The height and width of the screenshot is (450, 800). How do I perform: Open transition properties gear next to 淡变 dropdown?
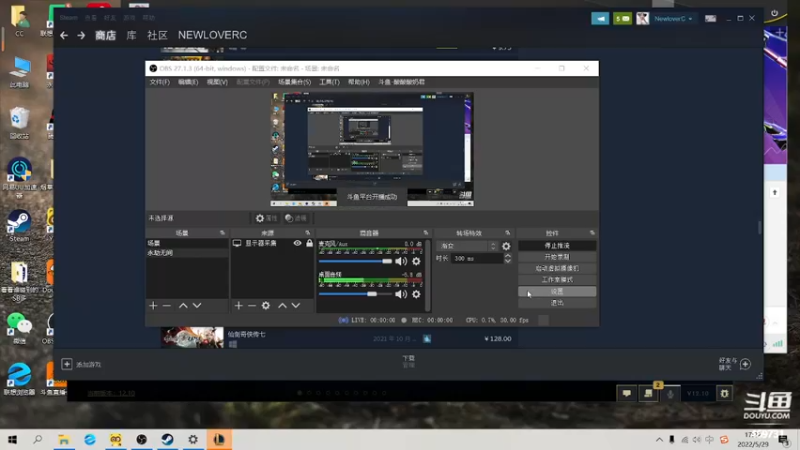[506, 246]
